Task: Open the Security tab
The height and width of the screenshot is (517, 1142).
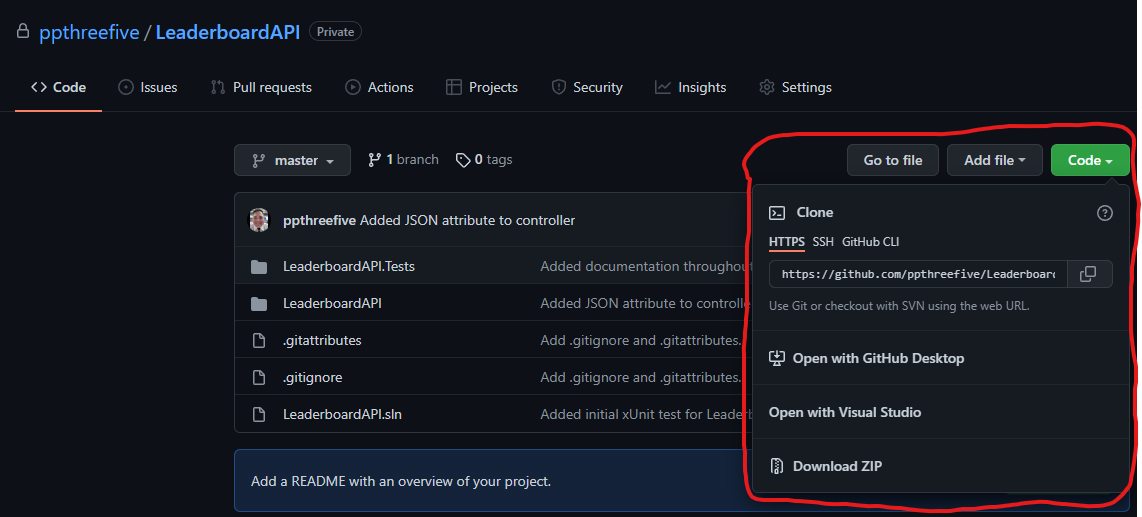Action: (587, 87)
